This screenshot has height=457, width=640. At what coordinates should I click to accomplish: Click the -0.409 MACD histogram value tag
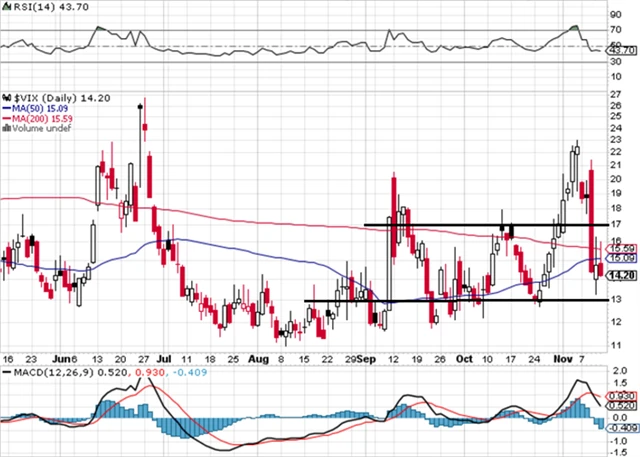click(x=622, y=426)
